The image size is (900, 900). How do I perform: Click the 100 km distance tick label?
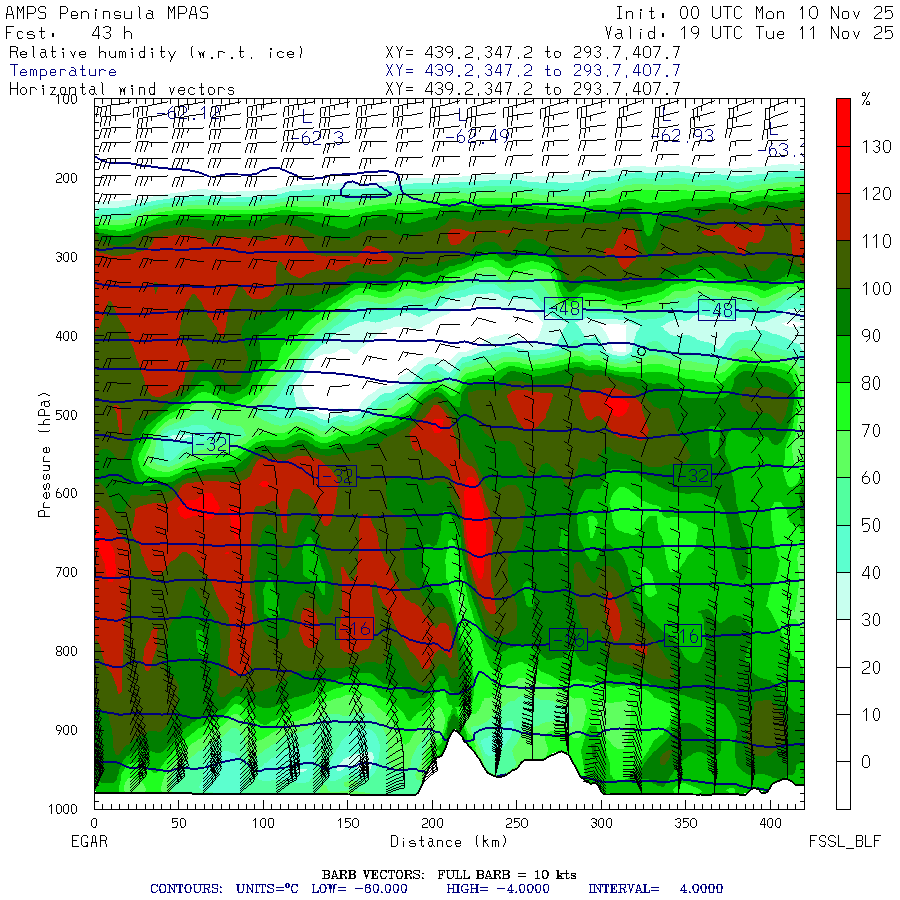(263, 823)
